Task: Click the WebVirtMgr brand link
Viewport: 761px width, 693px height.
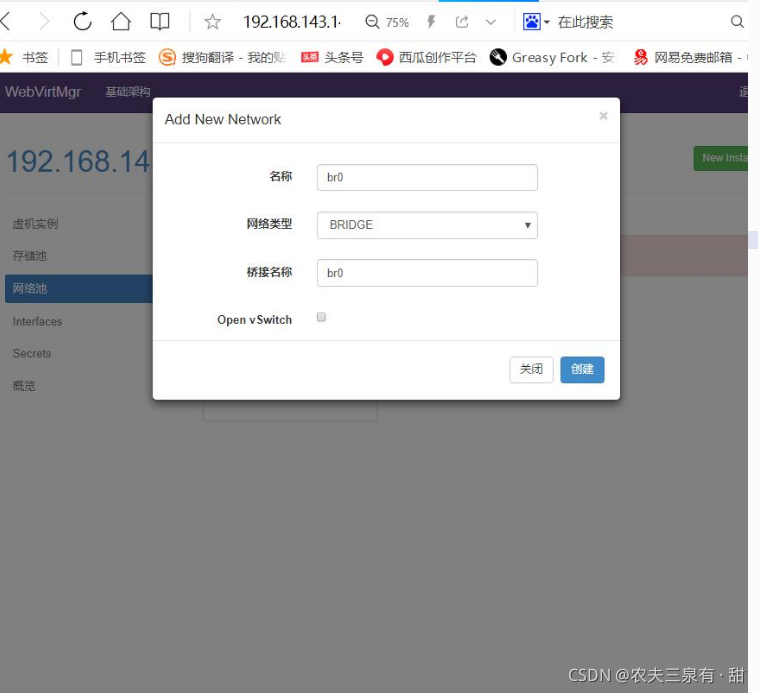Action: tap(43, 92)
